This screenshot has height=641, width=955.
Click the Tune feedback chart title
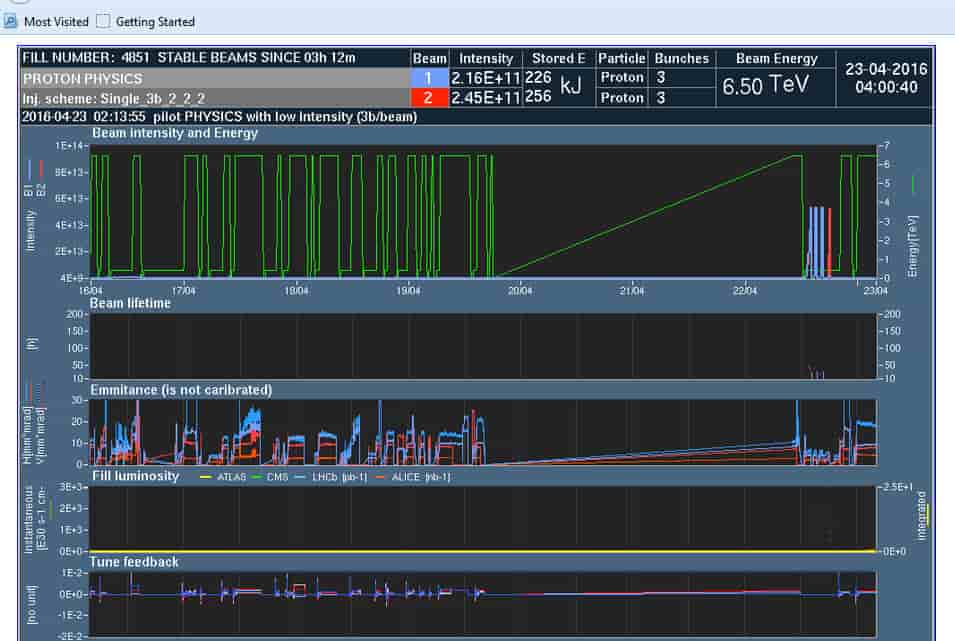coord(135,562)
